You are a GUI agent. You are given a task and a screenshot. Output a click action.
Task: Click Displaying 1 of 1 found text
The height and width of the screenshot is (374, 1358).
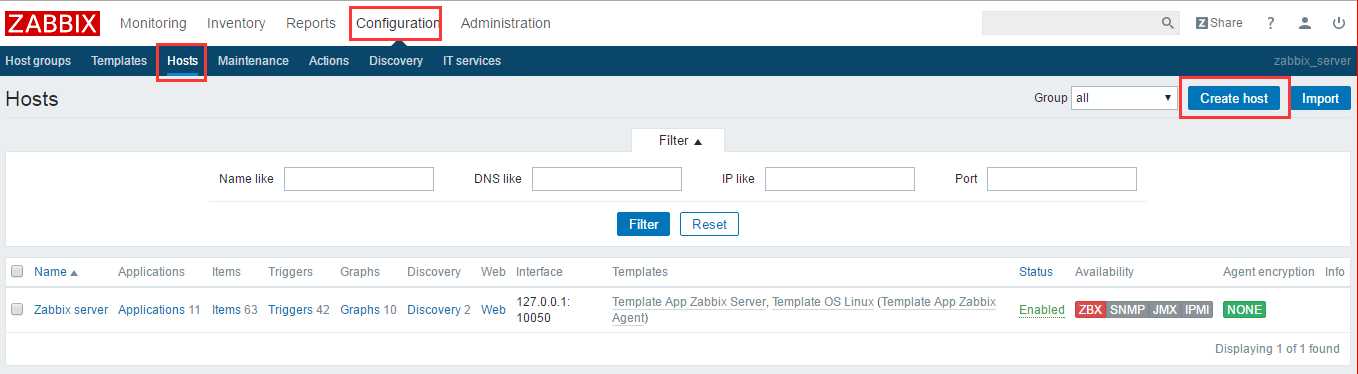[x=1277, y=349]
